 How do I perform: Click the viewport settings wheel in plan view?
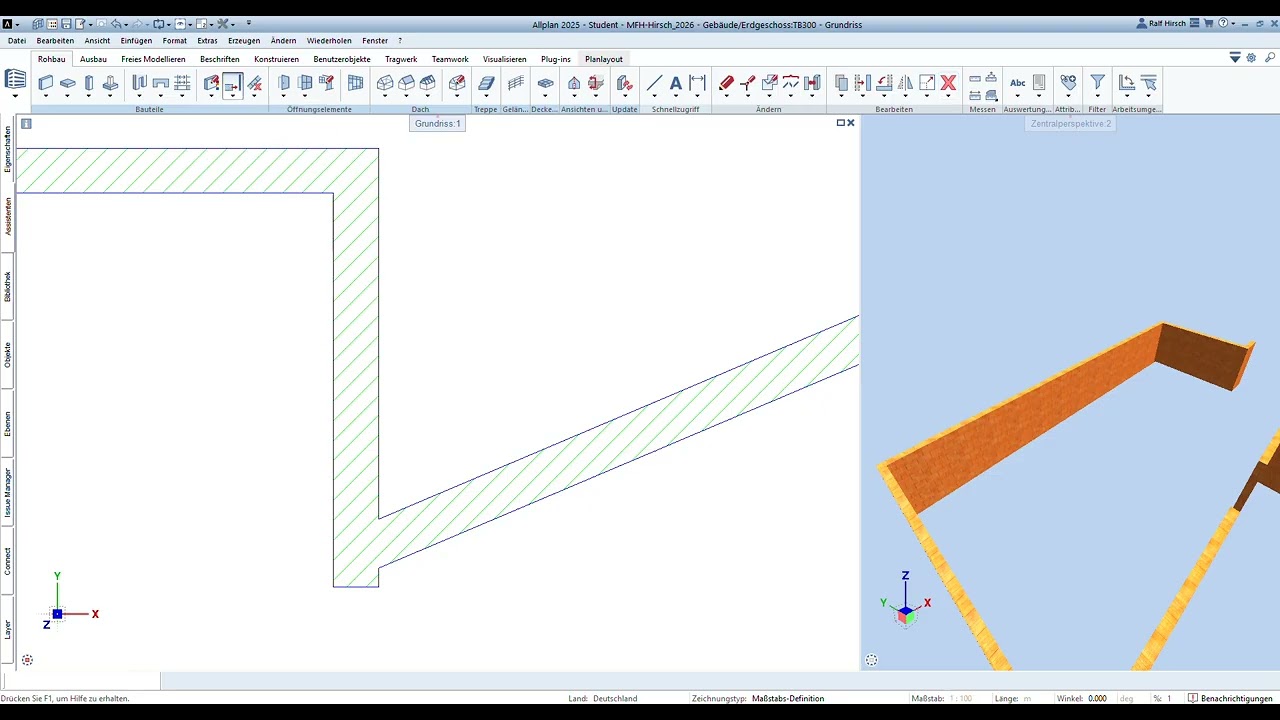pos(27,660)
